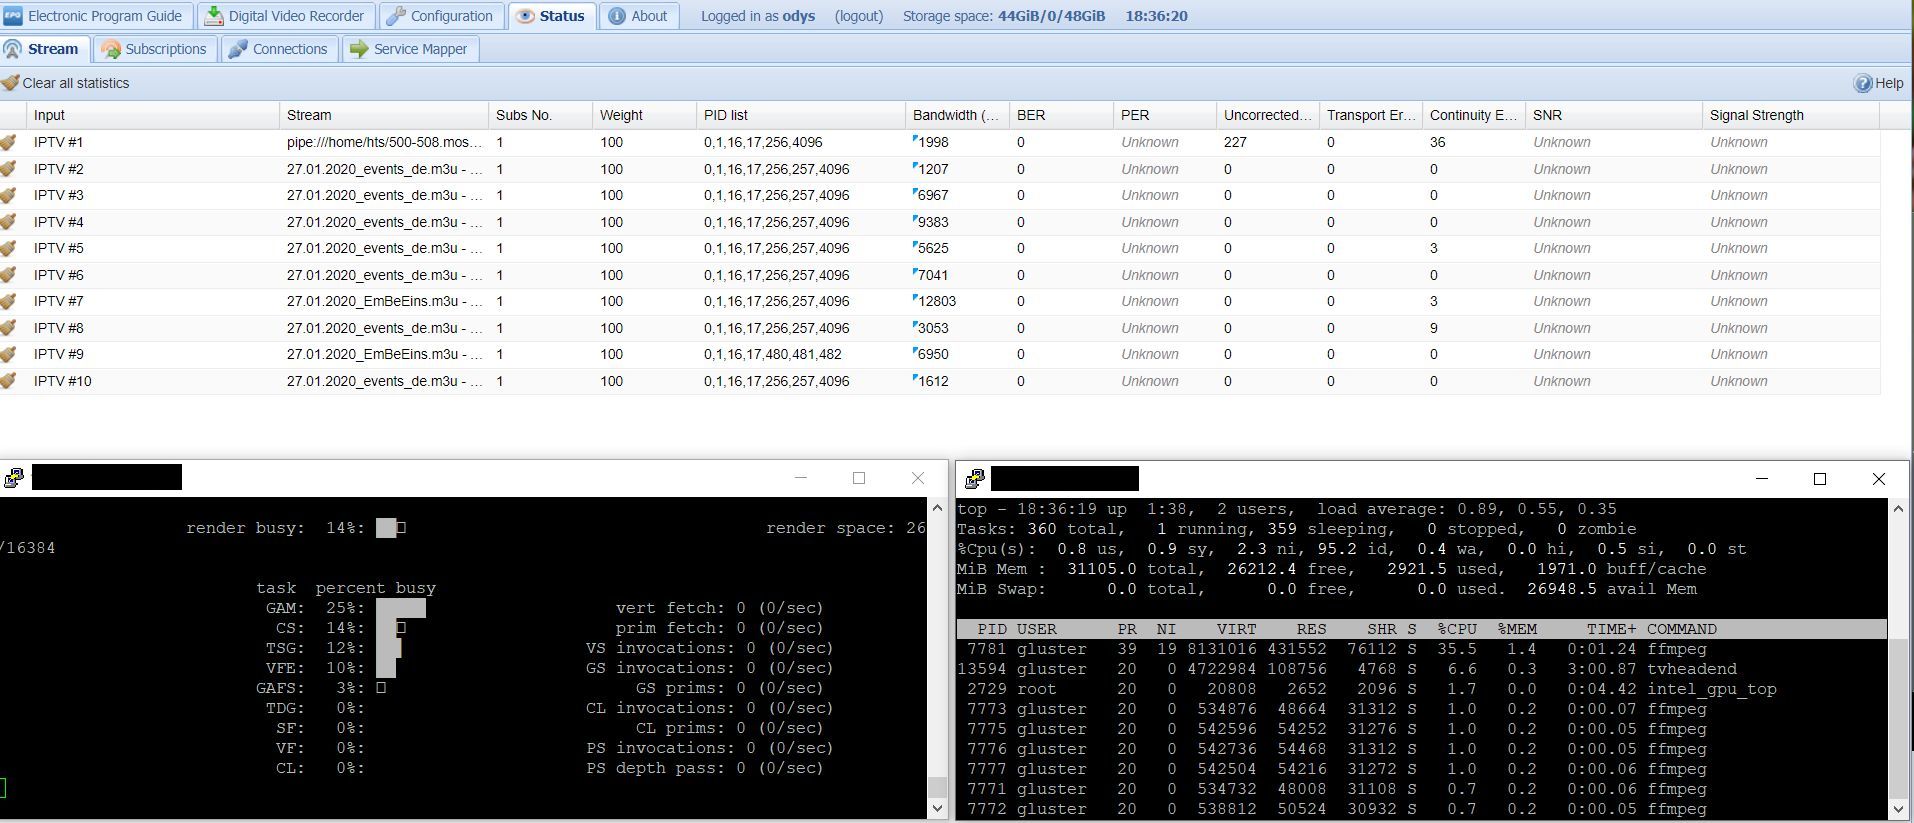Screen dimensions: 1914x823
Task: Click the antenna icon on Stream subtab
Action: coord(13,49)
